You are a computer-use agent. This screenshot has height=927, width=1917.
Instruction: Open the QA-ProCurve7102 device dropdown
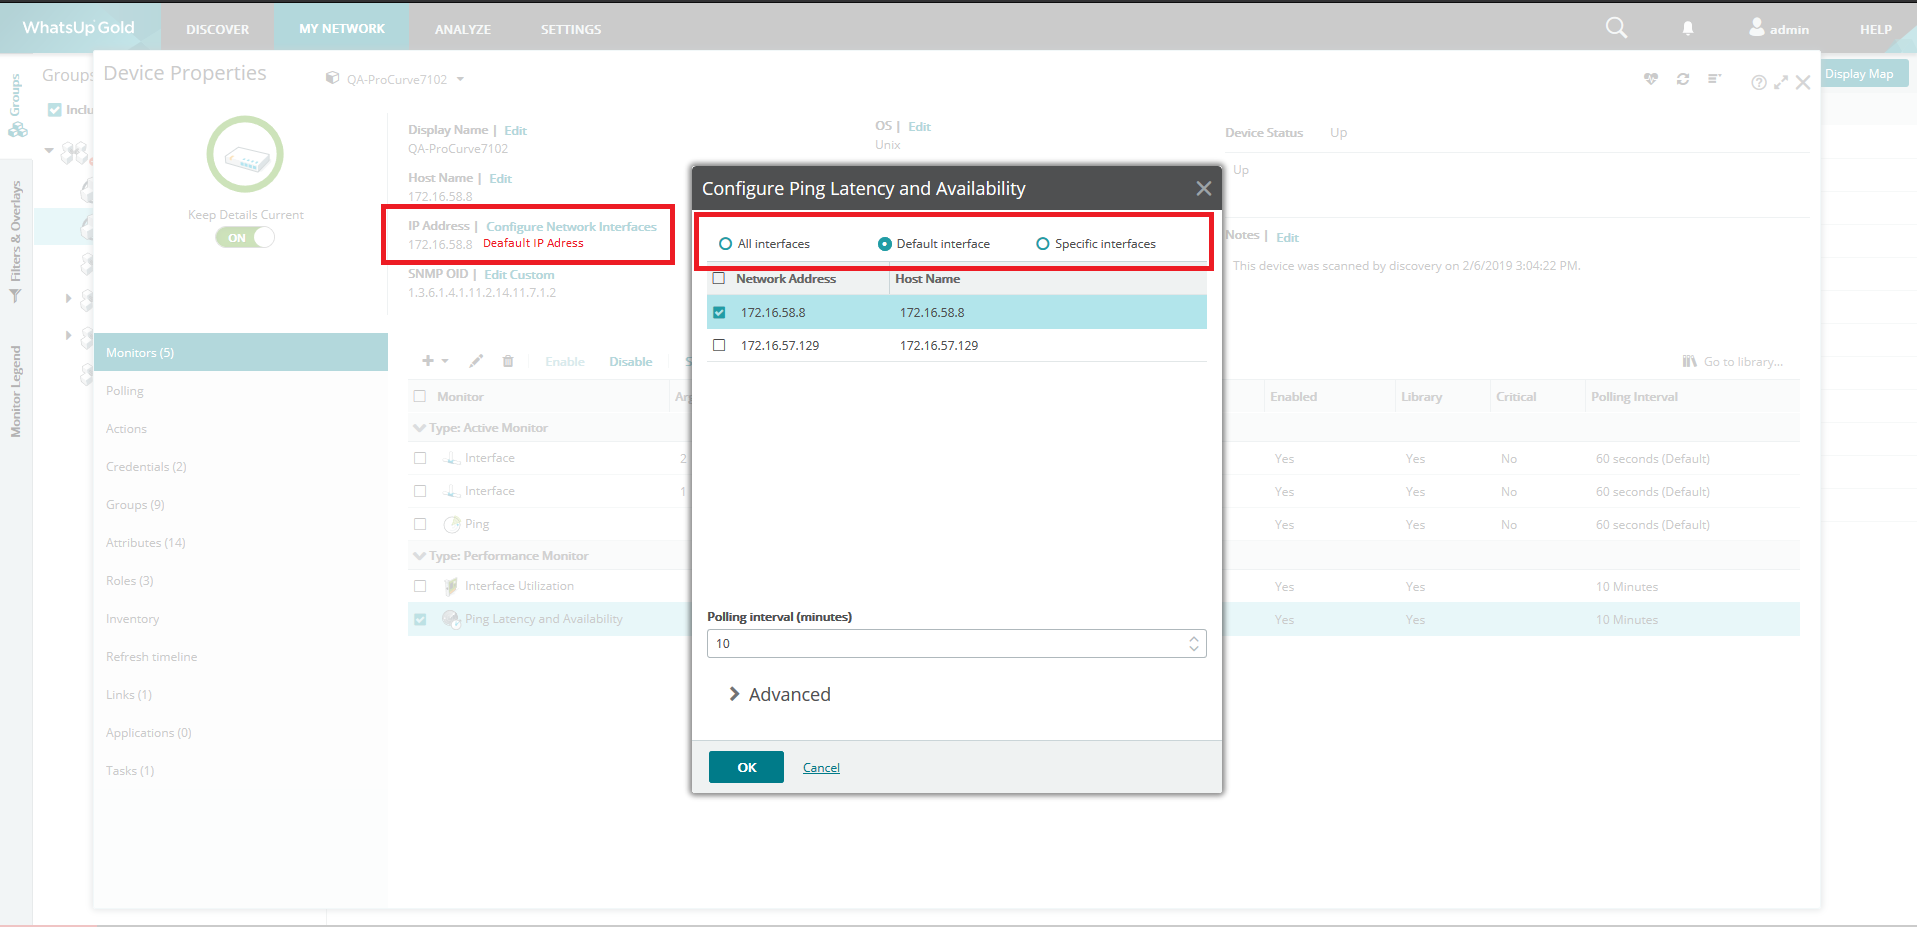coord(460,78)
